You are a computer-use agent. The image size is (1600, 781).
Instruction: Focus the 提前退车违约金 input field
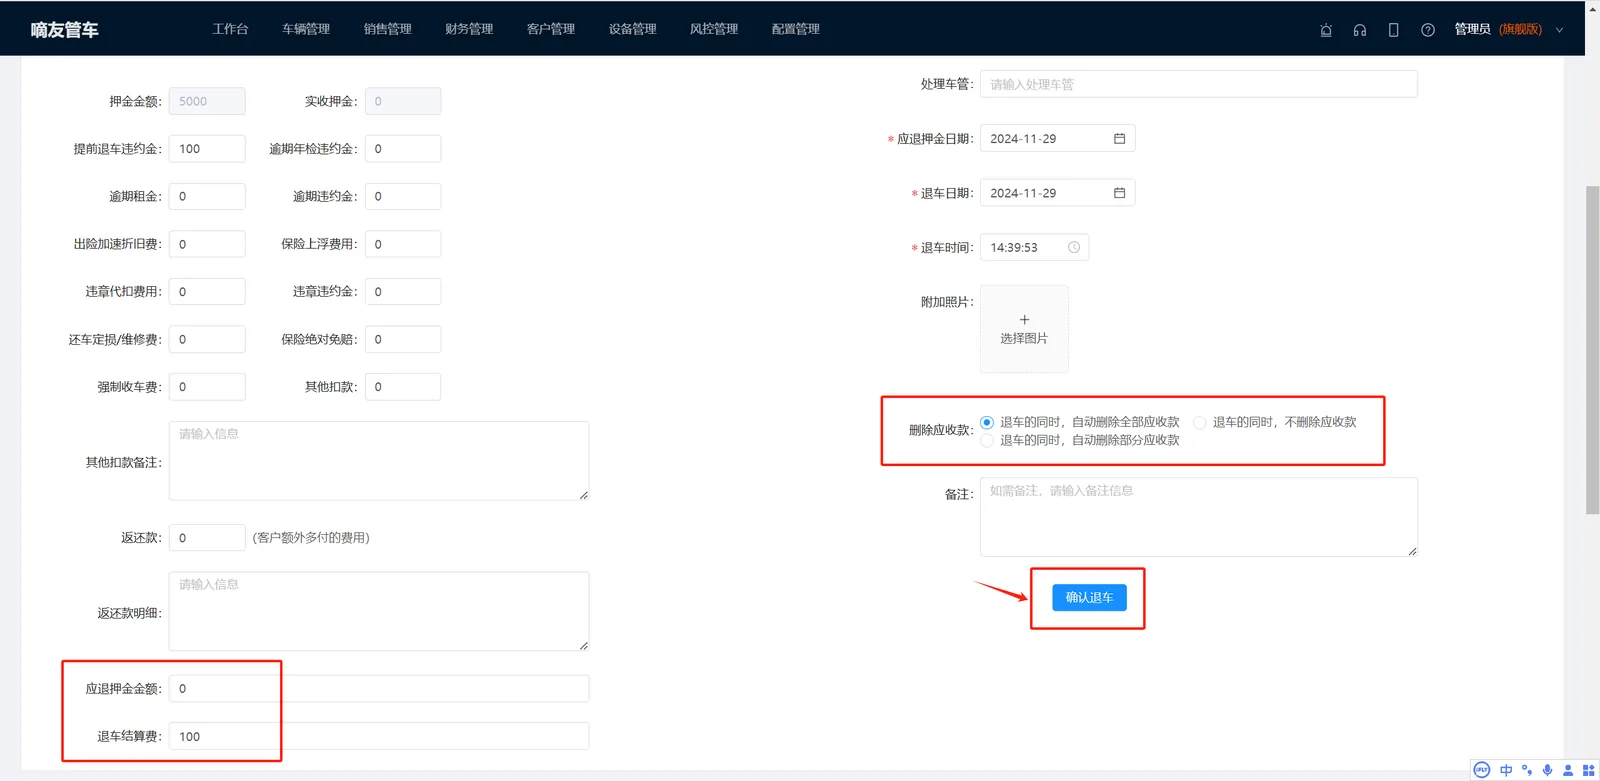207,149
